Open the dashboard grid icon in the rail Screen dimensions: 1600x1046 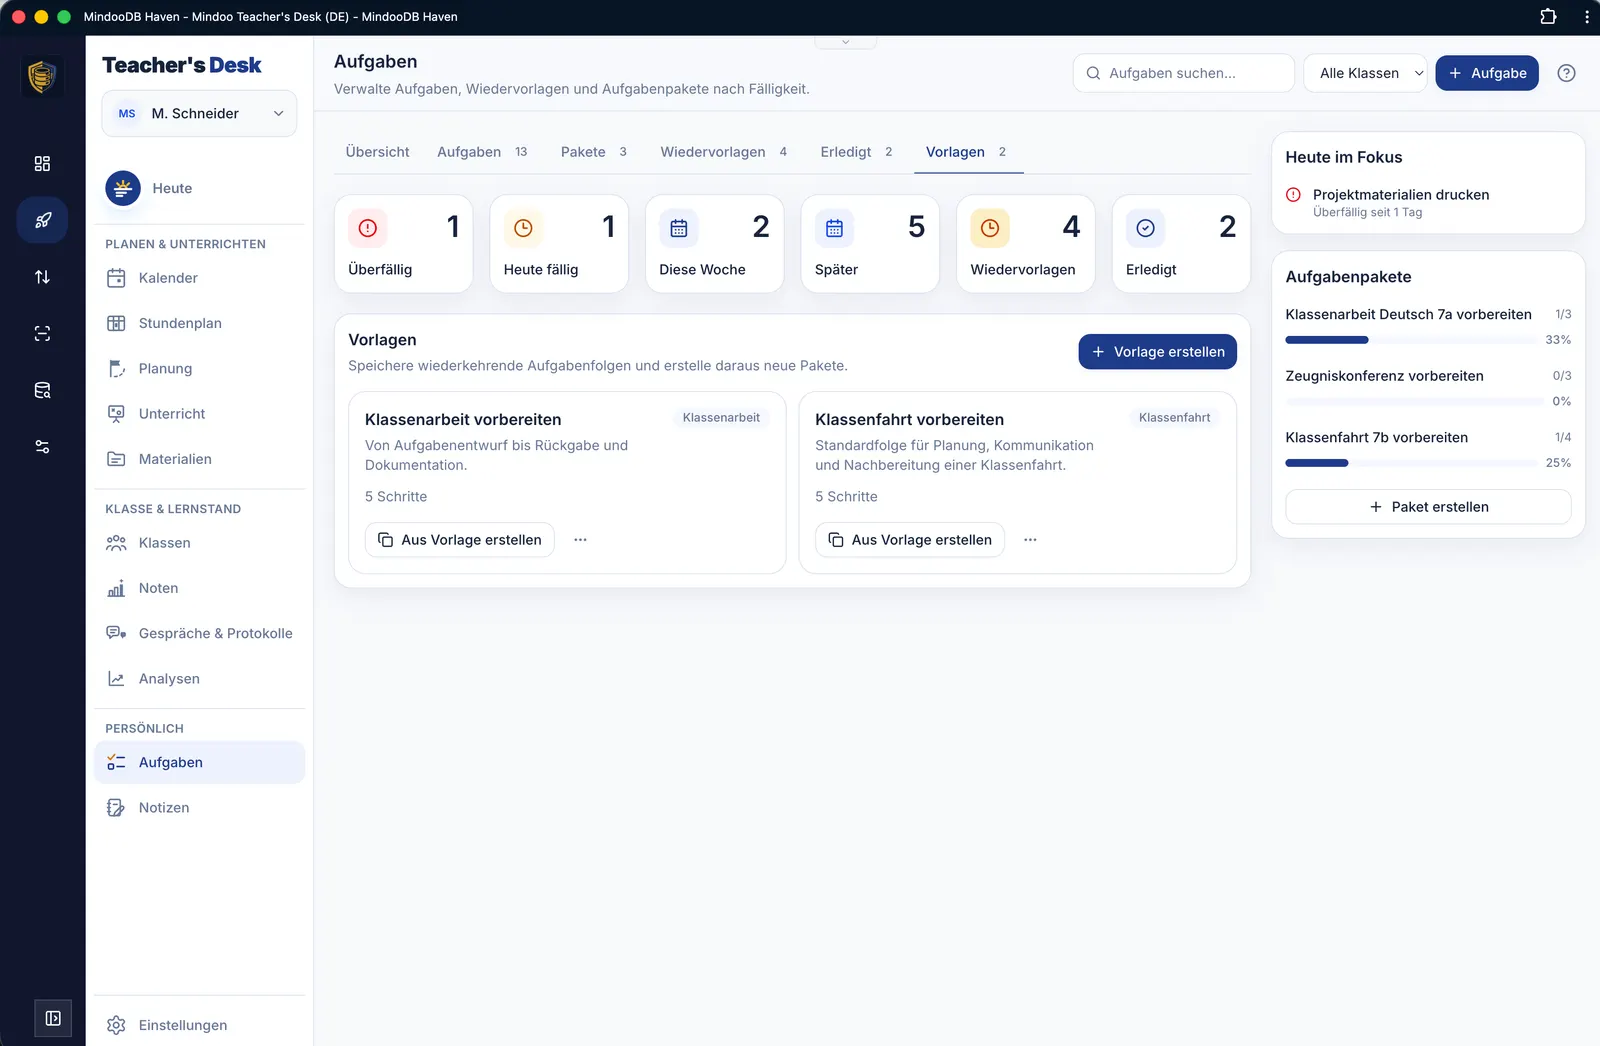coord(42,163)
